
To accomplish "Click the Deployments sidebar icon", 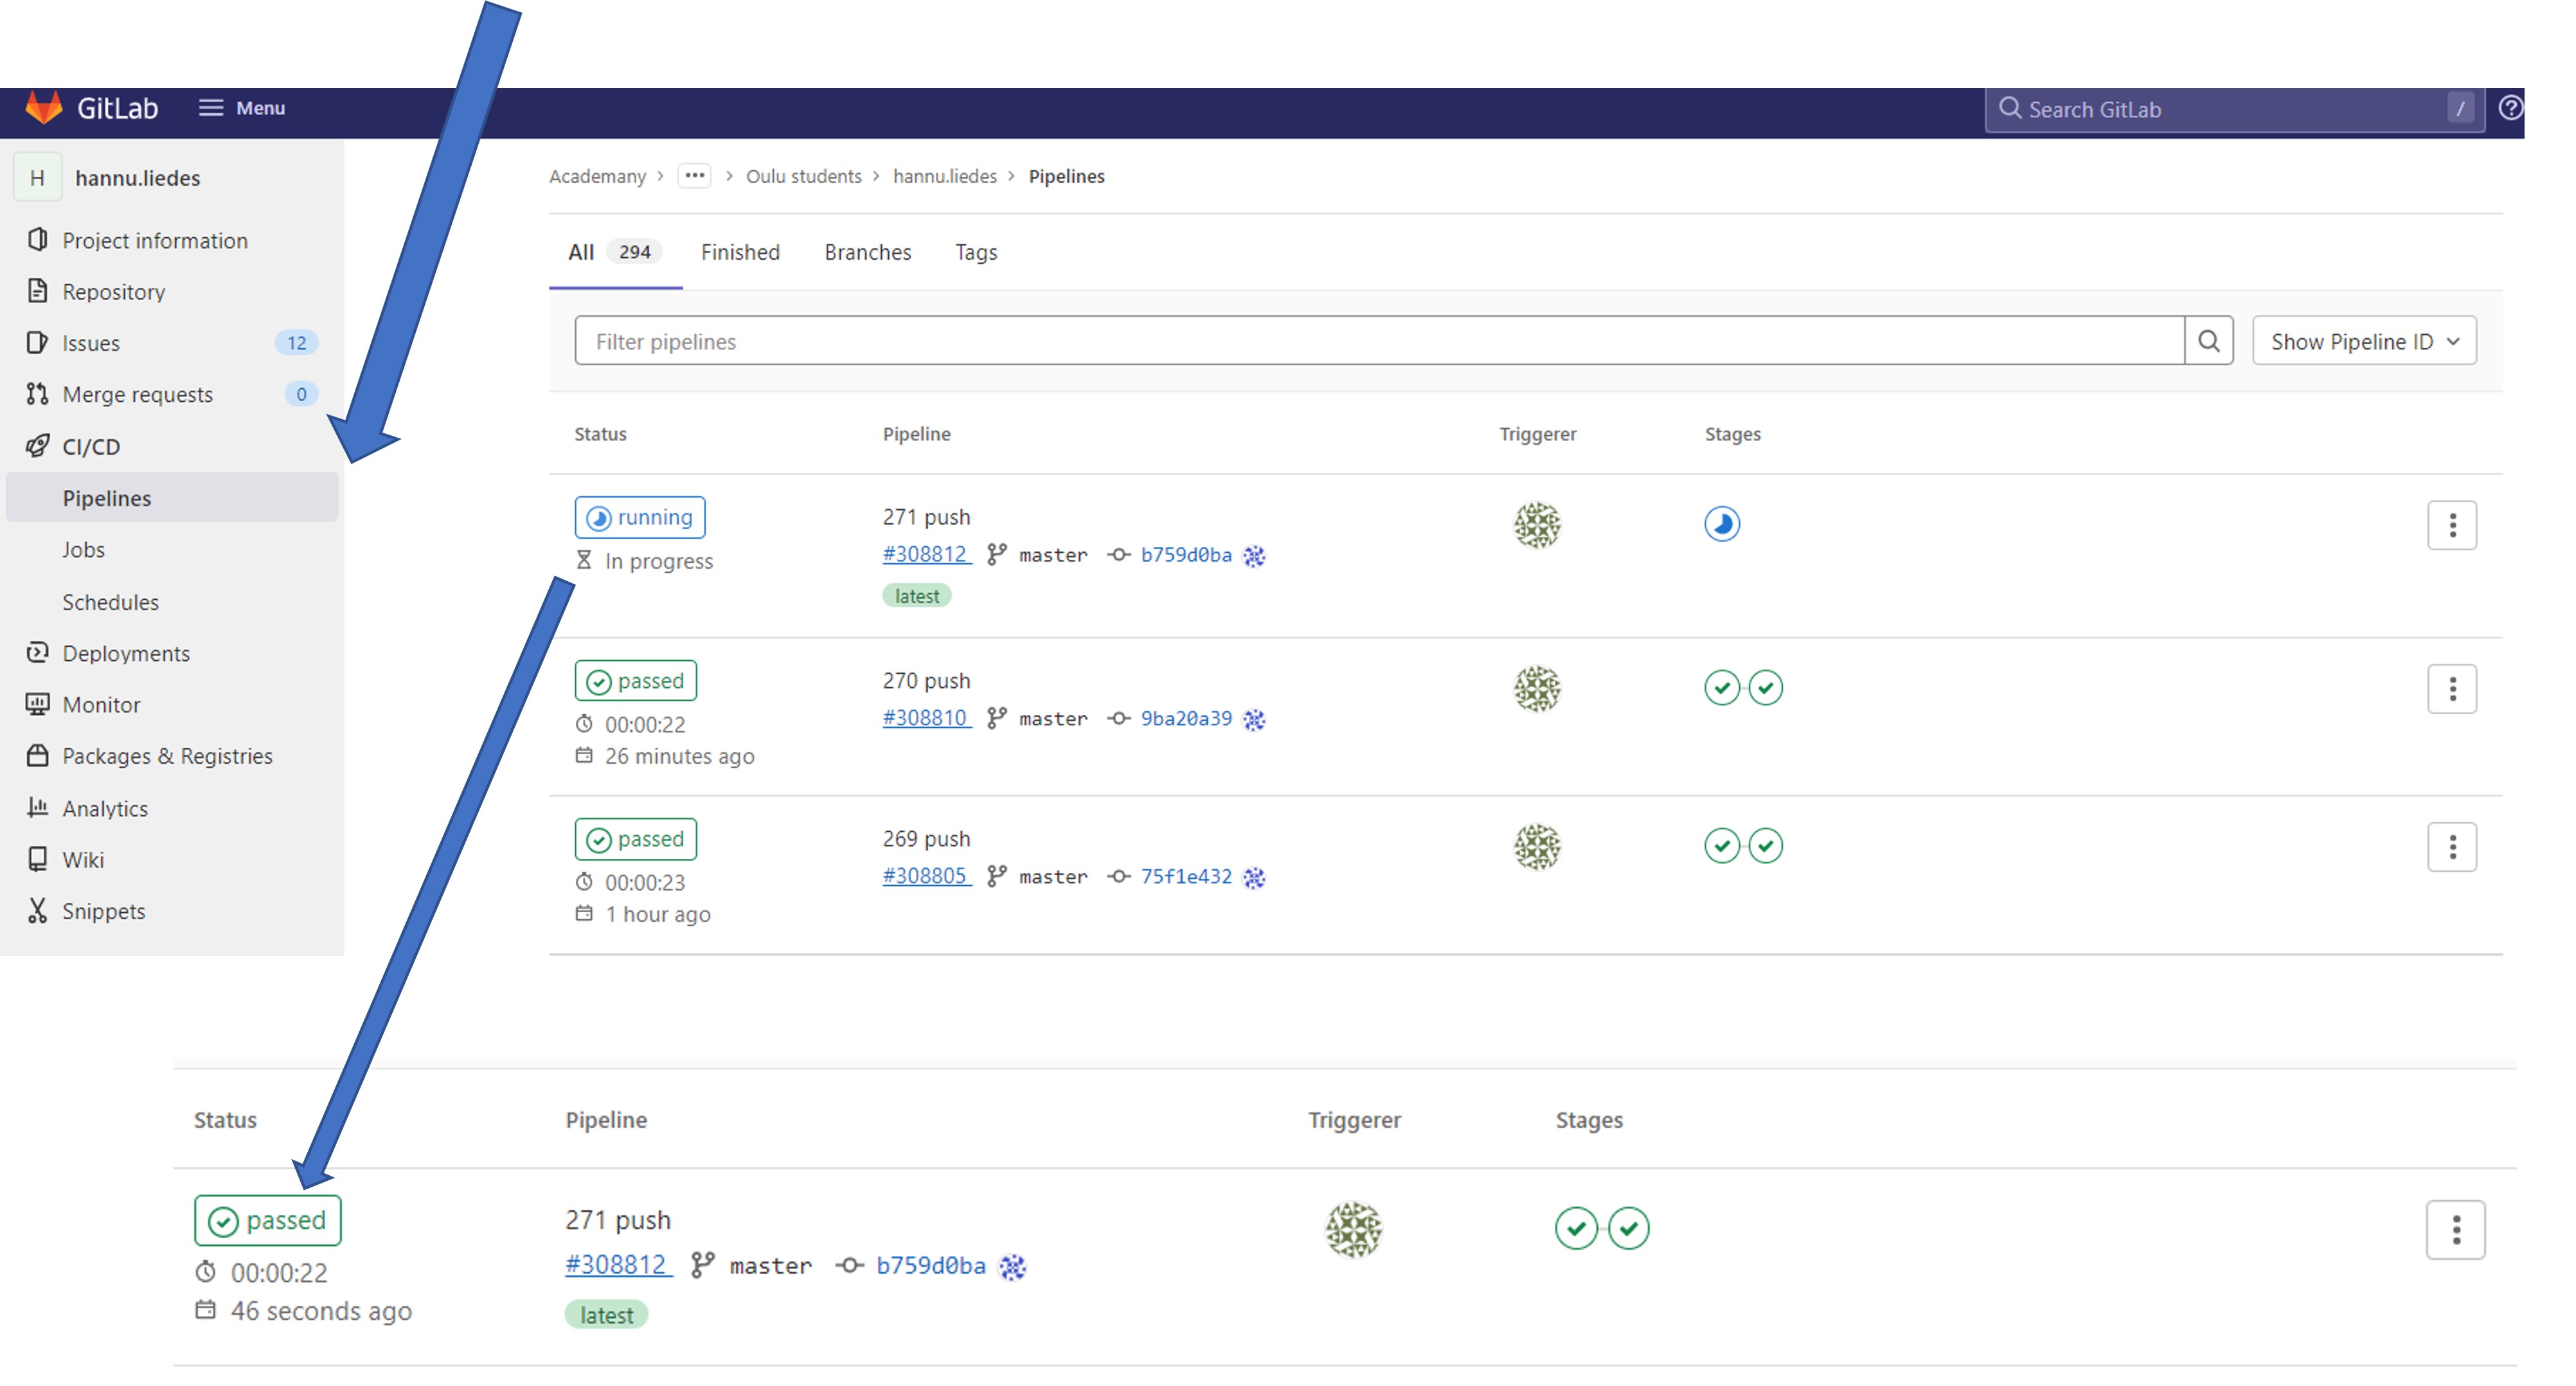I will click(37, 652).
